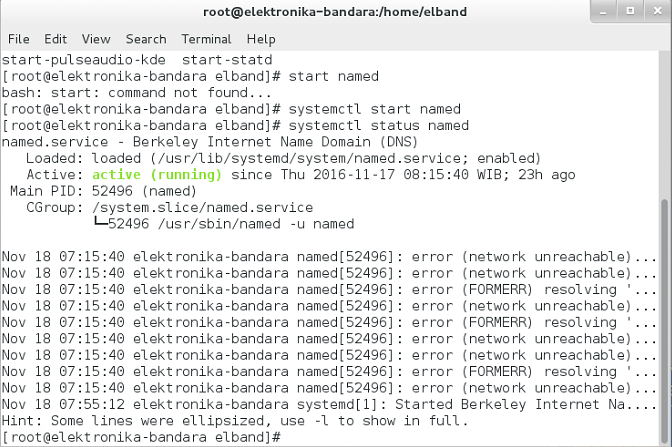Open the View menu
The image size is (672, 447).
tap(96, 39)
